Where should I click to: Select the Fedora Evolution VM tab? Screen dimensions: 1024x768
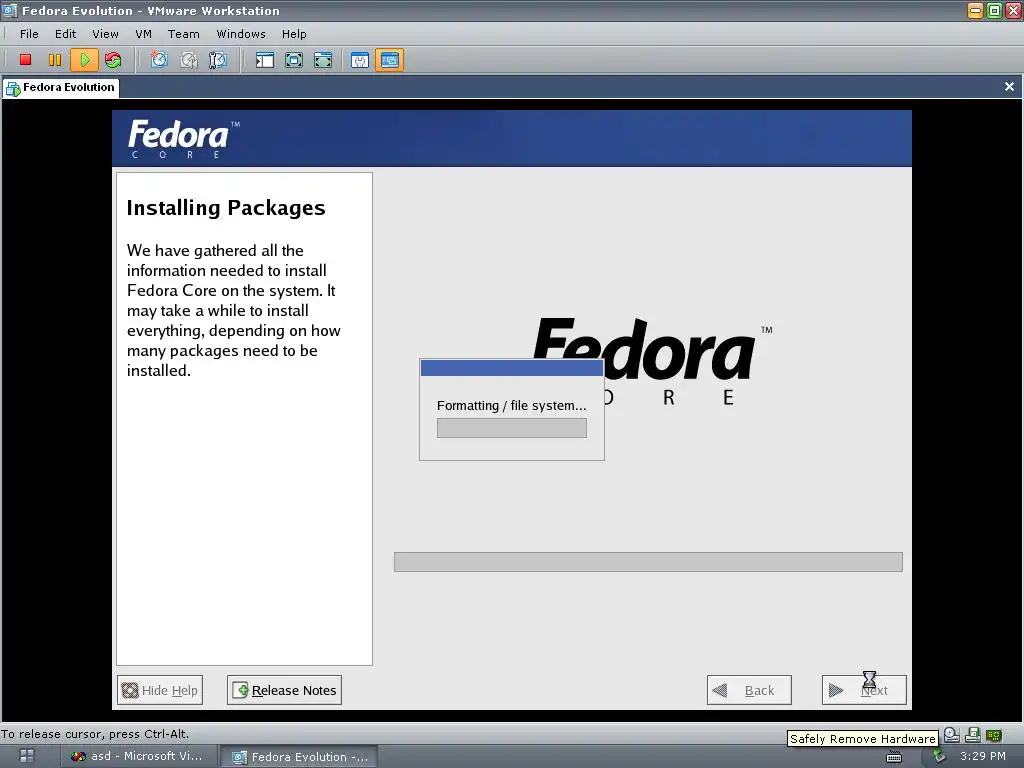(61, 88)
